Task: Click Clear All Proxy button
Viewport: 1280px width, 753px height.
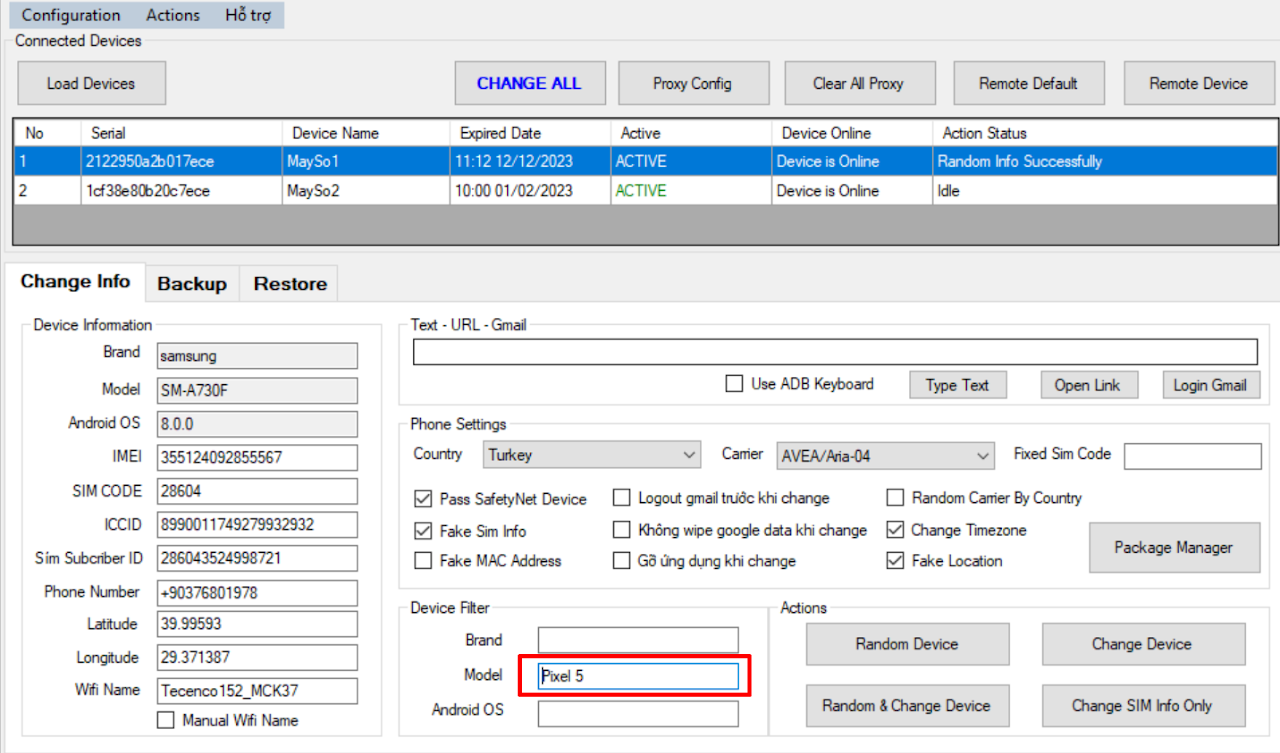Action: pos(859,84)
